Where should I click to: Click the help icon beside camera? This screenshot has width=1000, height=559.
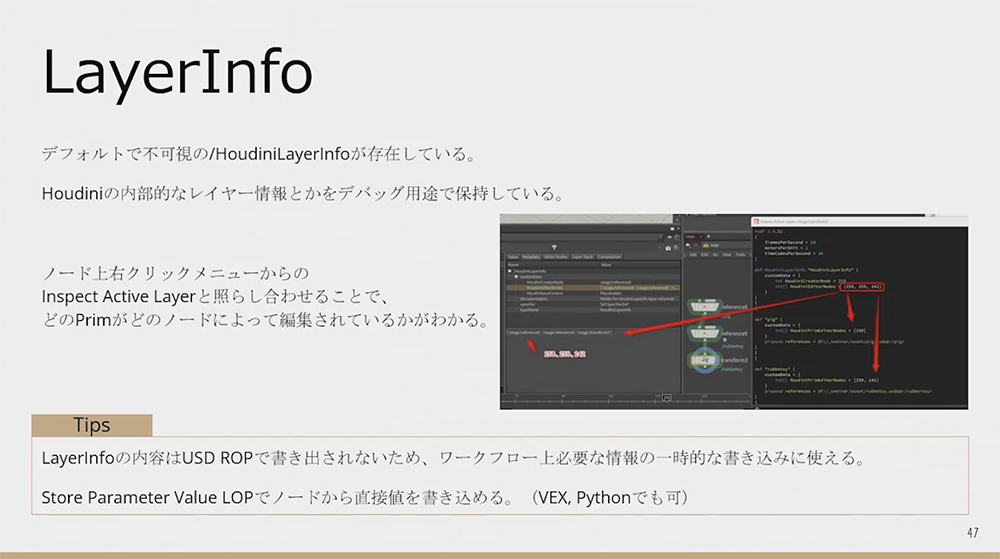pos(677,247)
